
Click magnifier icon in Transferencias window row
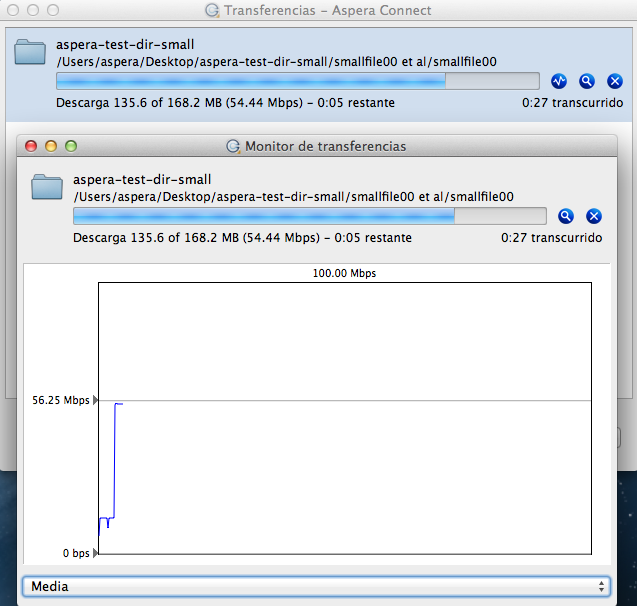pos(587,81)
